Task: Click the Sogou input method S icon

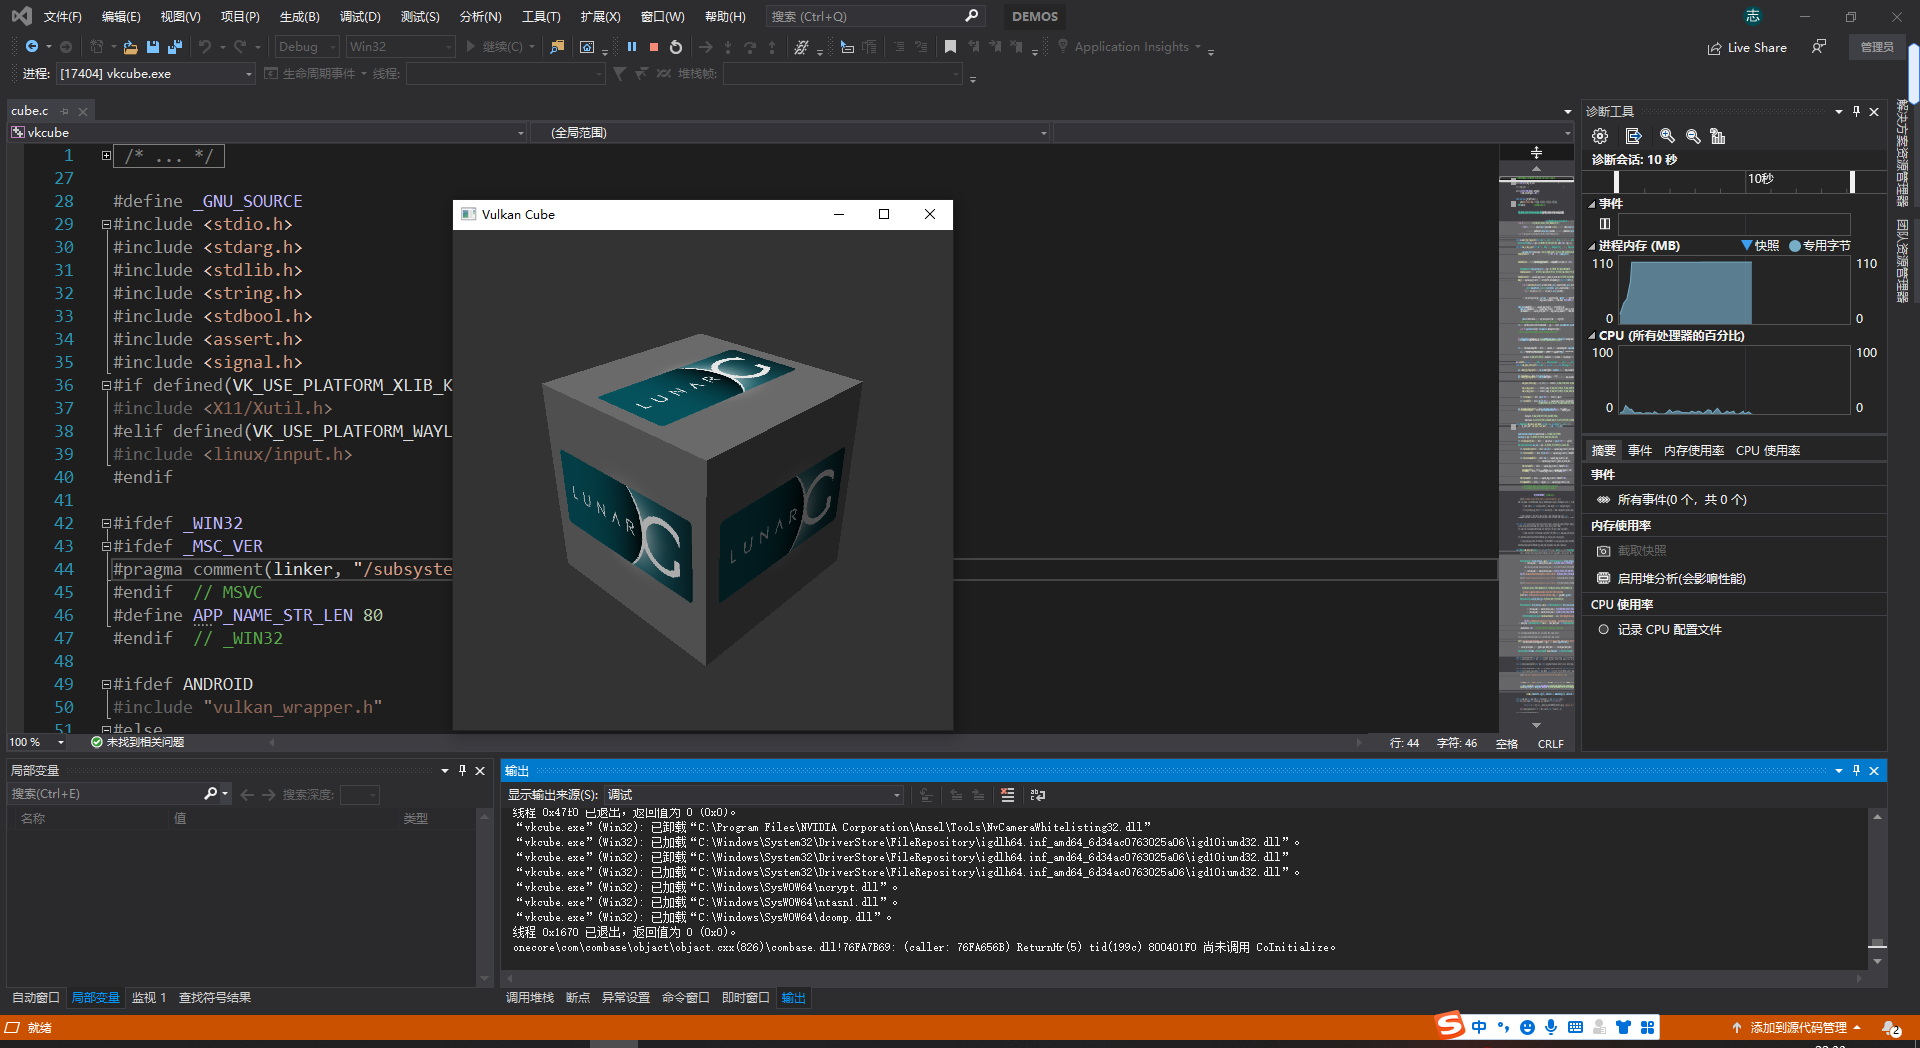Action: click(x=1450, y=1026)
